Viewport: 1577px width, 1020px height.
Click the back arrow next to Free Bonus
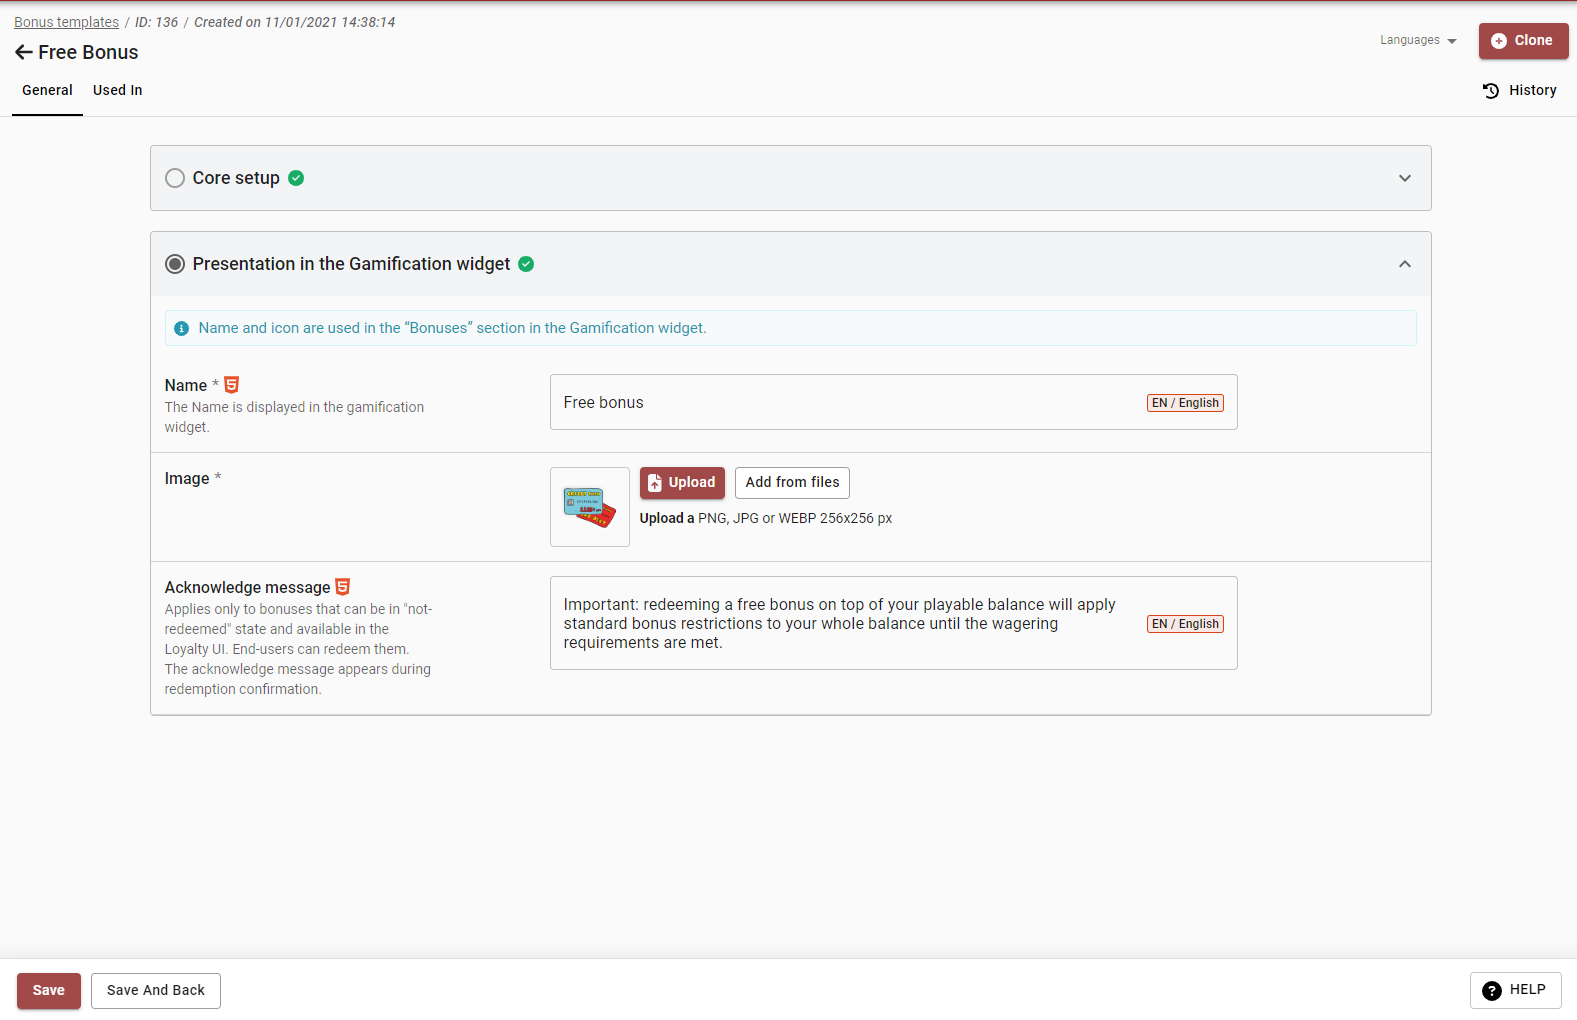(x=24, y=52)
